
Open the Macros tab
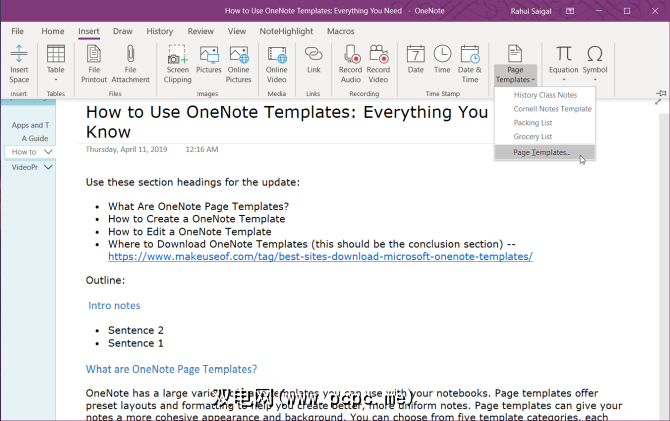341,31
